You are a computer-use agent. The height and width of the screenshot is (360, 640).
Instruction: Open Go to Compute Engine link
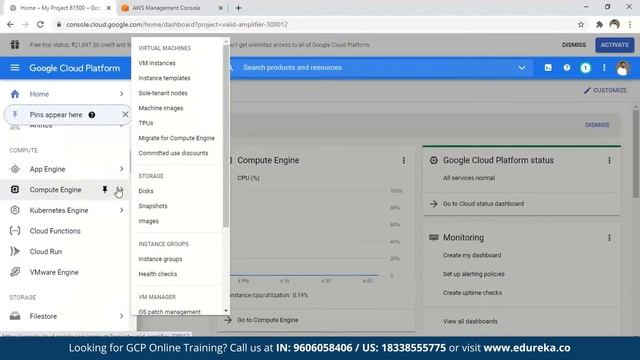tap(267, 320)
